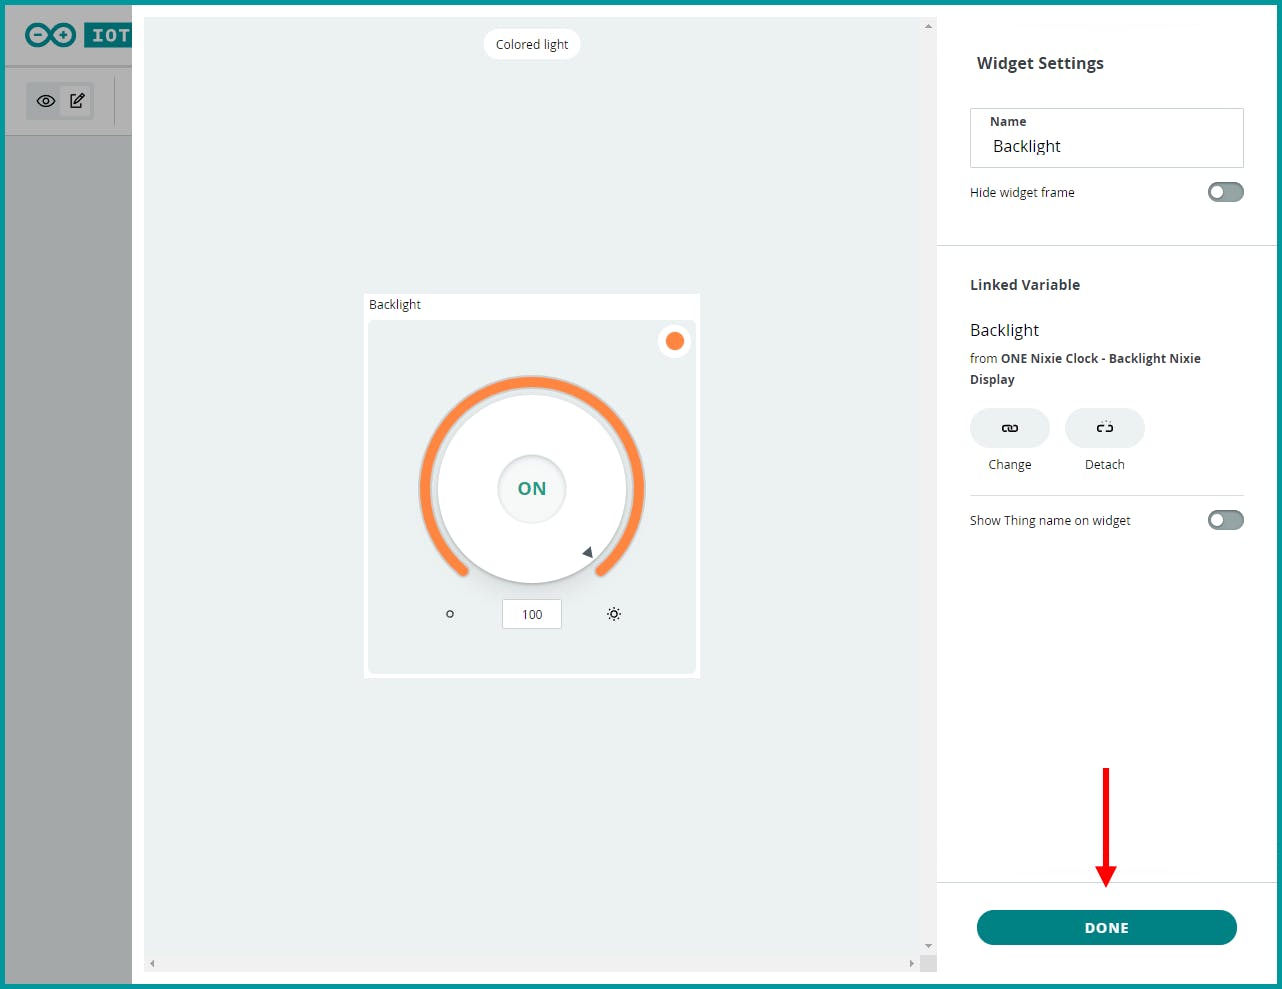Toggle the ON button in the dial

click(x=532, y=488)
